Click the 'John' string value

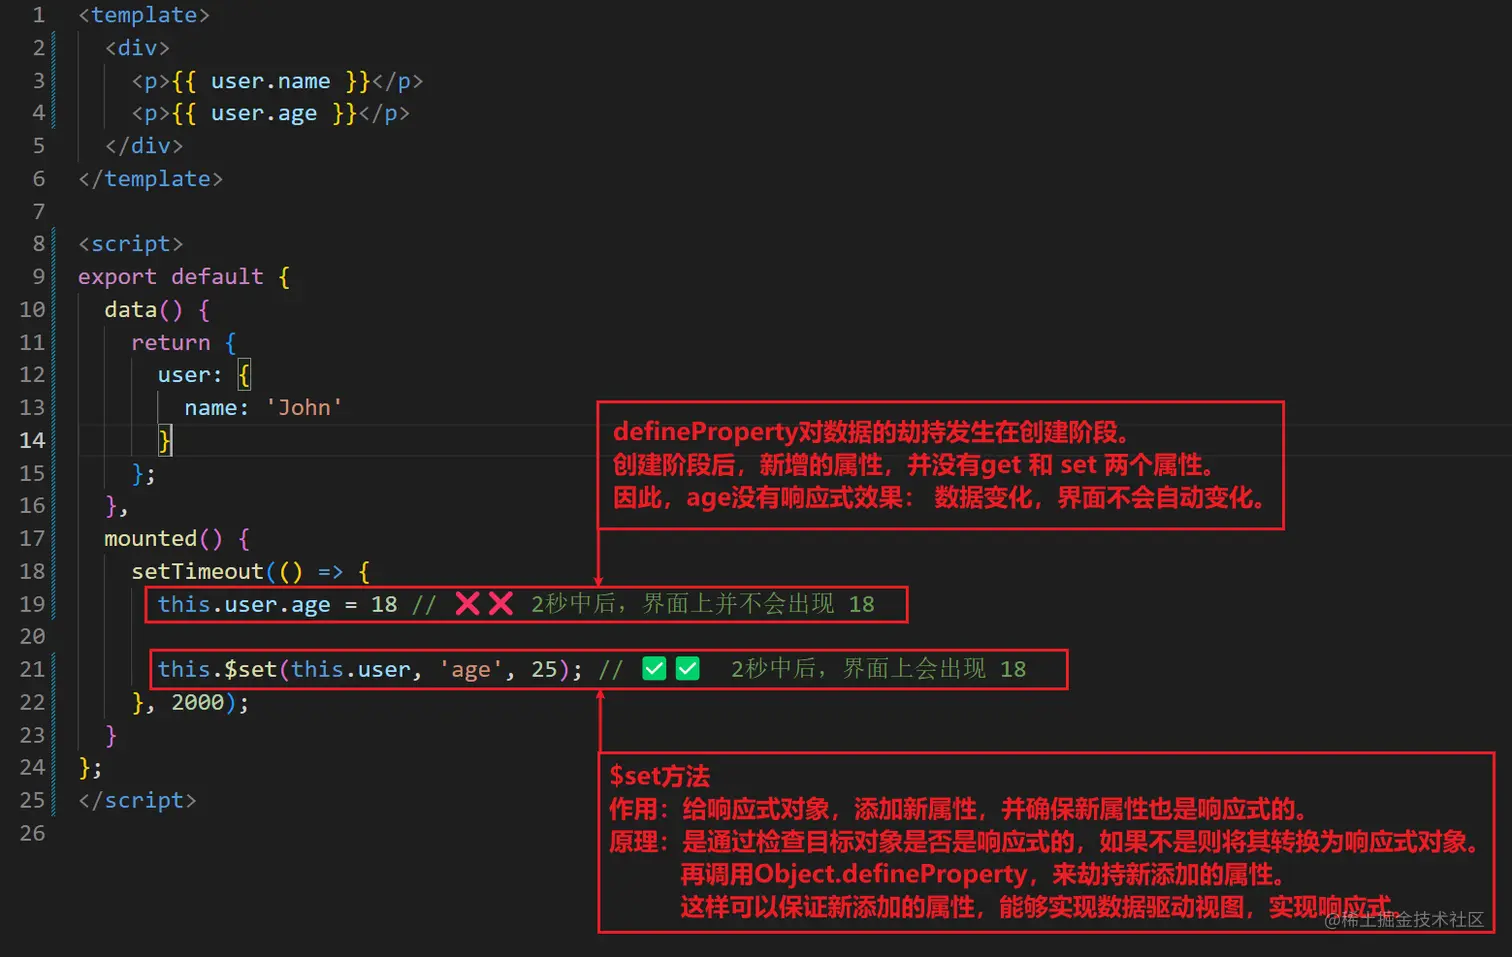(304, 408)
